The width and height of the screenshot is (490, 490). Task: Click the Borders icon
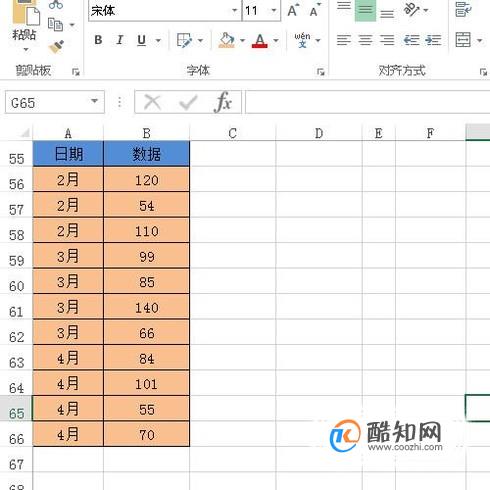(184, 40)
